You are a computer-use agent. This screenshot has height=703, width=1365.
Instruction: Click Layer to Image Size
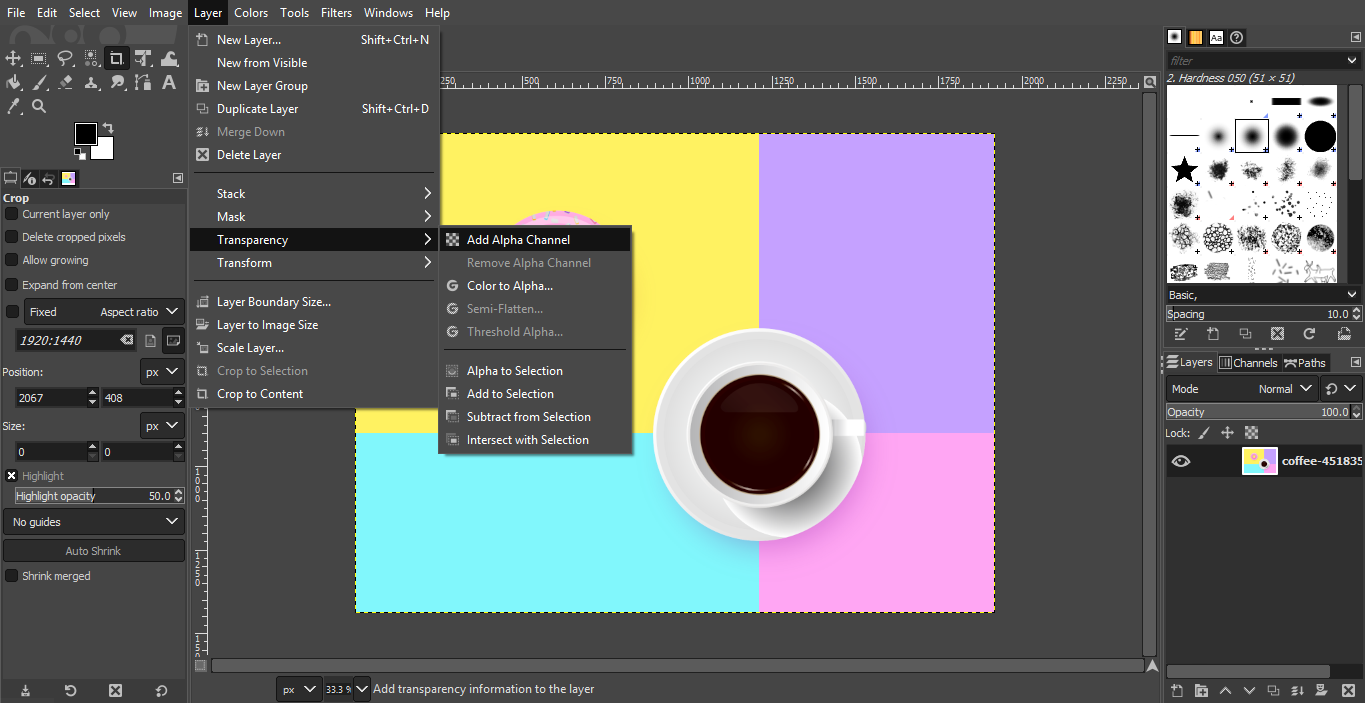click(x=266, y=324)
